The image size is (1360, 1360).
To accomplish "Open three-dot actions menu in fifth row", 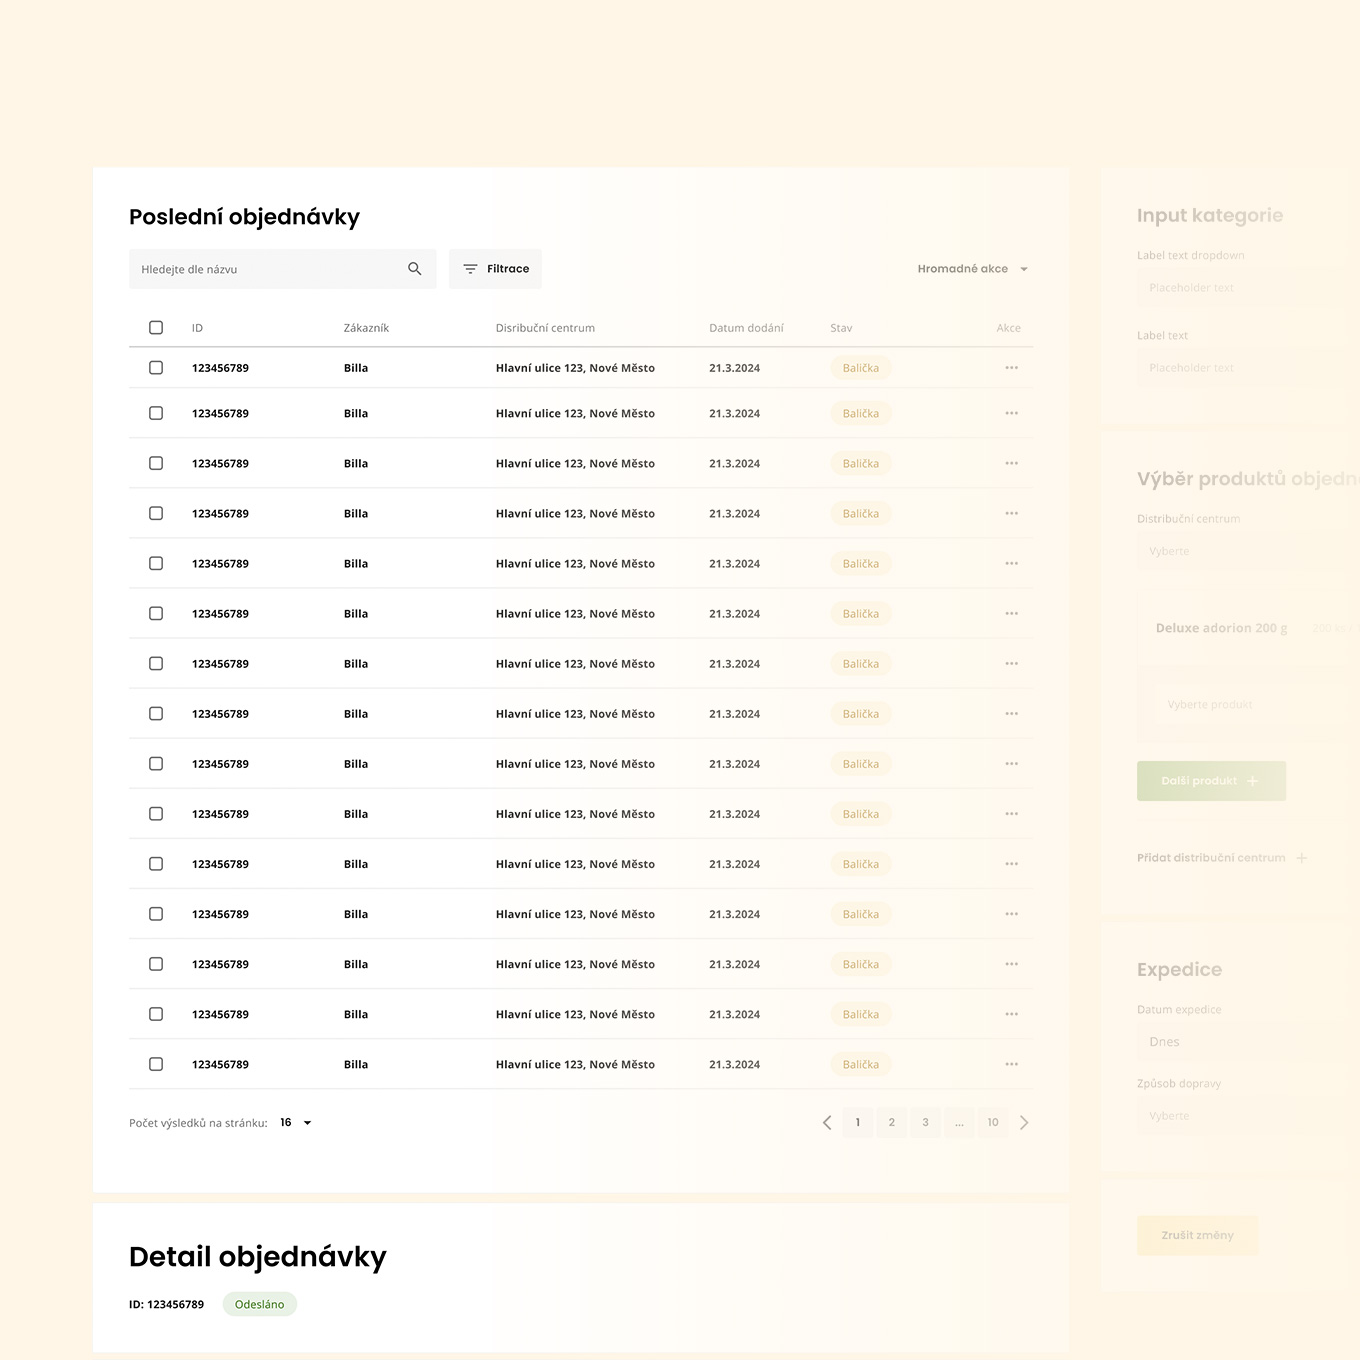I will 1011,564.
